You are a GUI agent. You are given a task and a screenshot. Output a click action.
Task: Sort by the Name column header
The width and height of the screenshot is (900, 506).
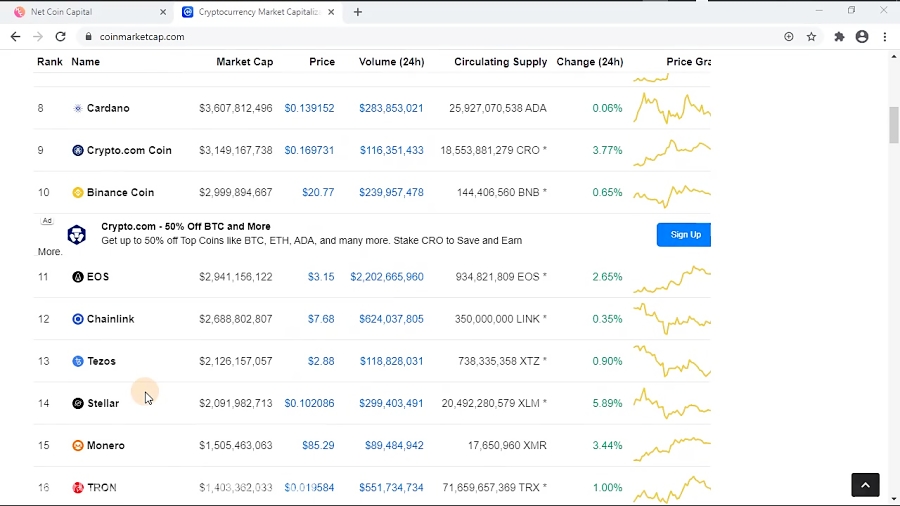click(86, 62)
